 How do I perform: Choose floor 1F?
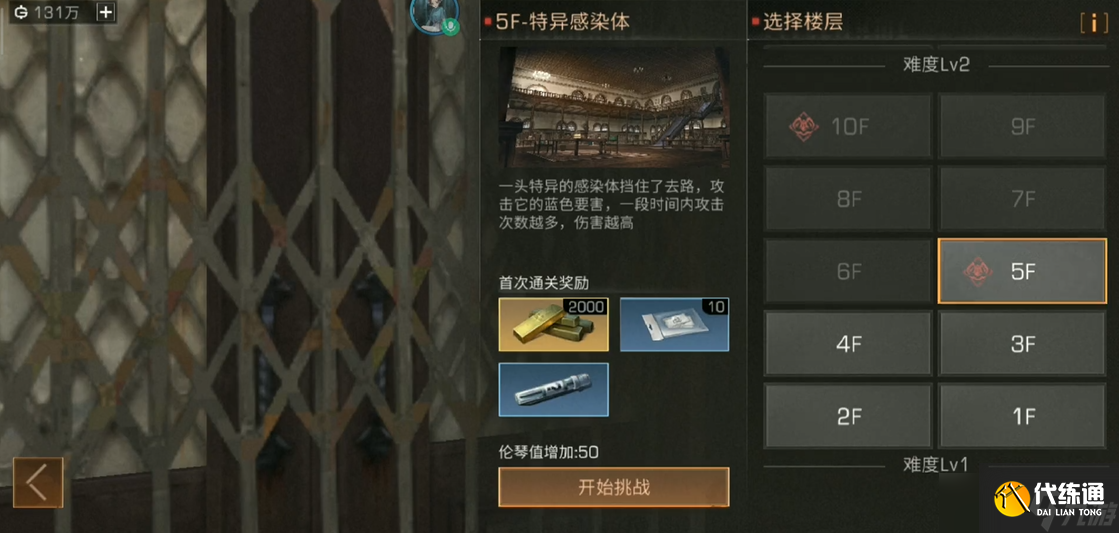pos(1022,417)
